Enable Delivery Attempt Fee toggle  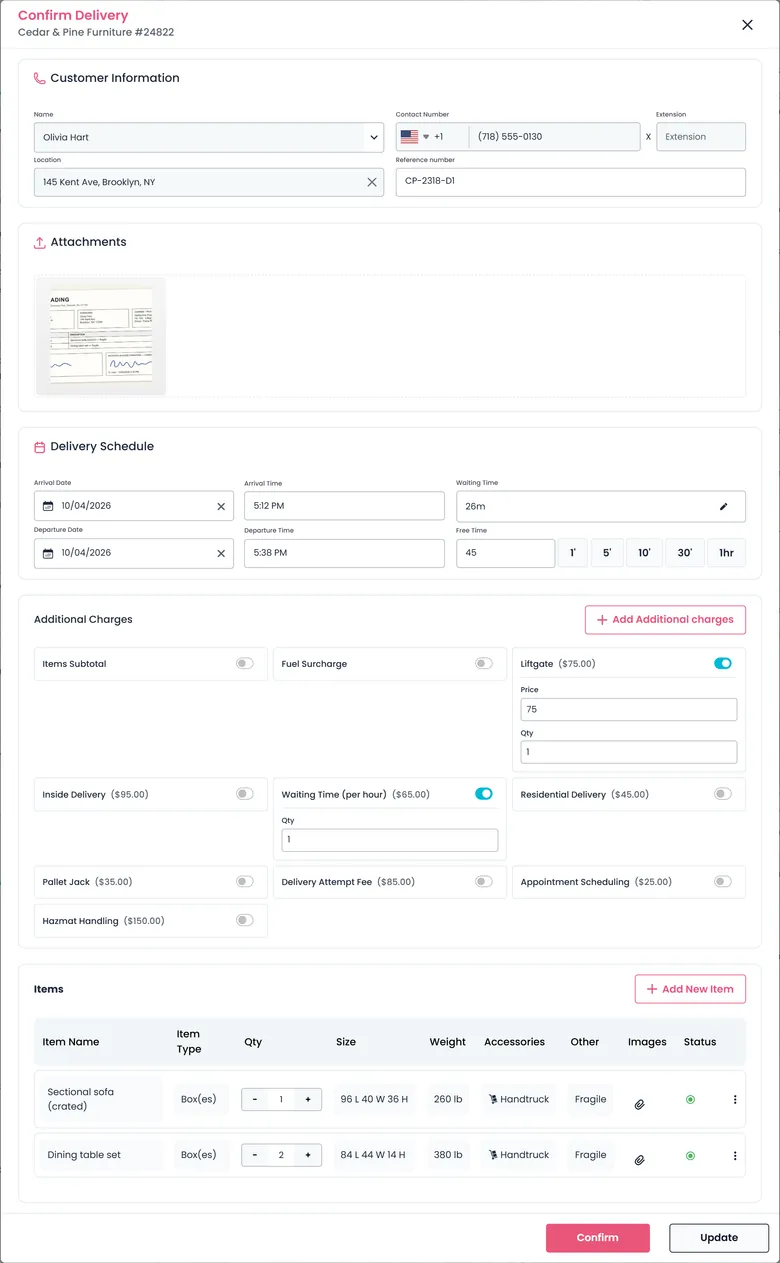484,882
